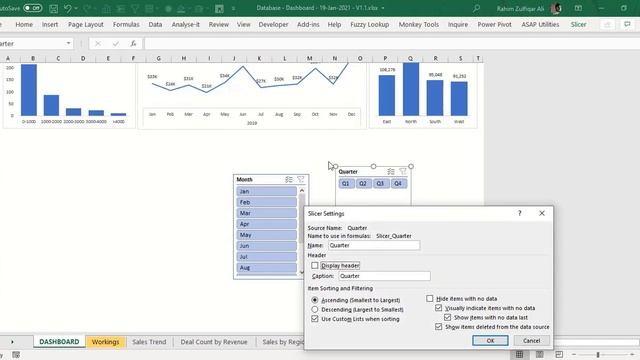Click the Slicer Settings help question mark
Viewport: 640px width, 360px height.
pos(520,213)
